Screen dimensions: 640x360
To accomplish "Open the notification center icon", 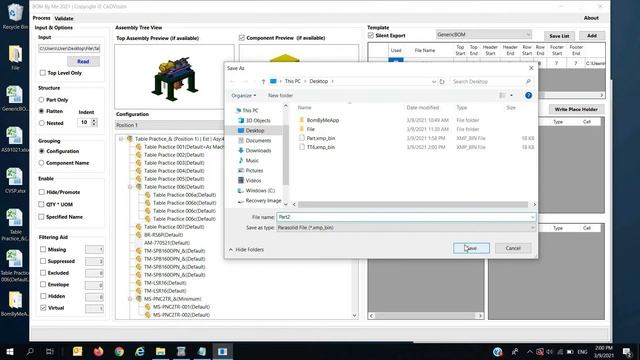I will point(627,351).
